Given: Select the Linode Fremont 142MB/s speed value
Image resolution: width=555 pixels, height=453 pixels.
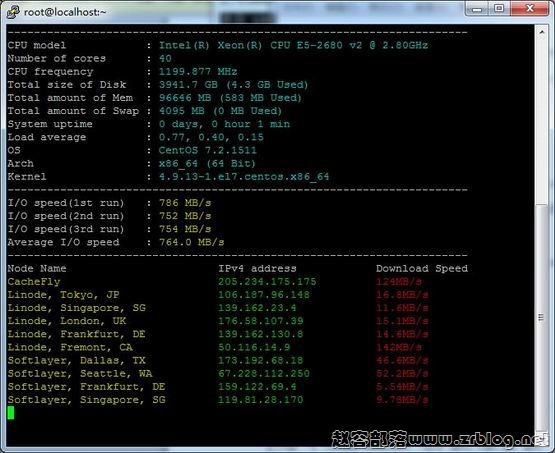Looking at the screenshot, I should click(399, 348).
